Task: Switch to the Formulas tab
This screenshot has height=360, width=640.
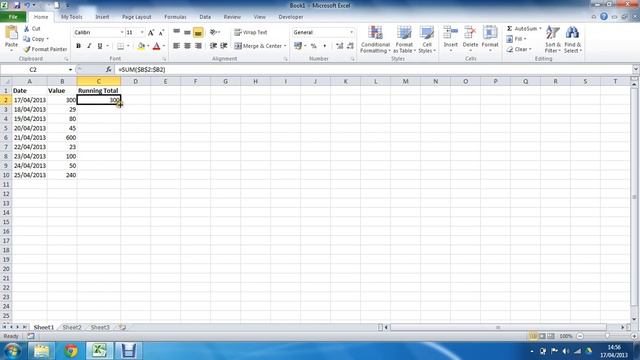Action: [175, 17]
